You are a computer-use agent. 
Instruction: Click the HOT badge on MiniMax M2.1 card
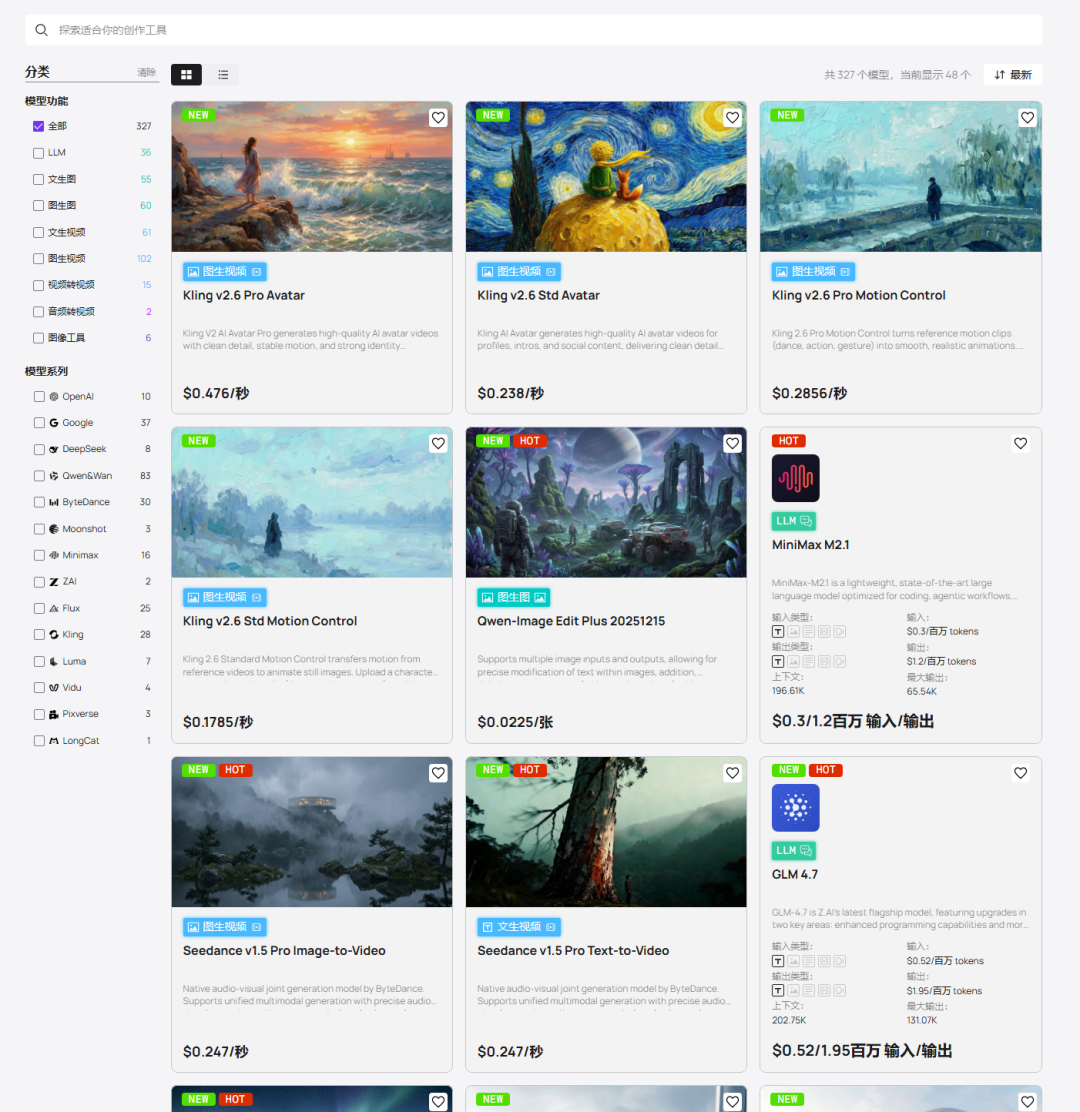(x=789, y=441)
